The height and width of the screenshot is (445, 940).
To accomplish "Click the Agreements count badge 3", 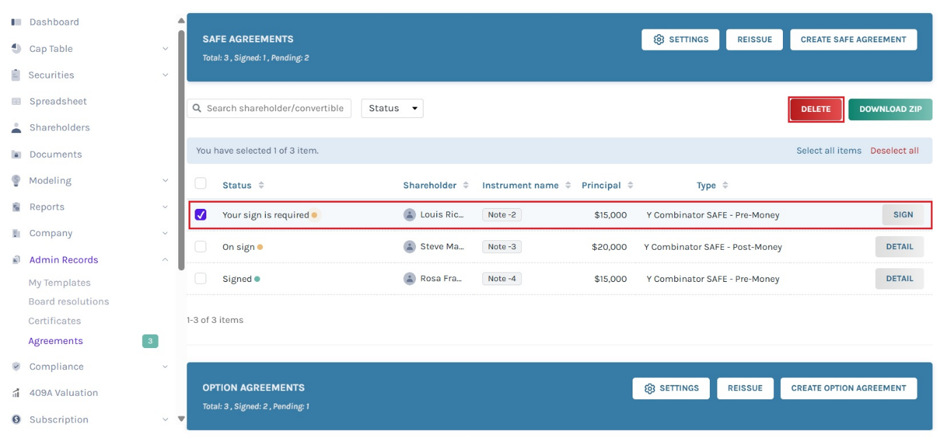I will click(150, 341).
